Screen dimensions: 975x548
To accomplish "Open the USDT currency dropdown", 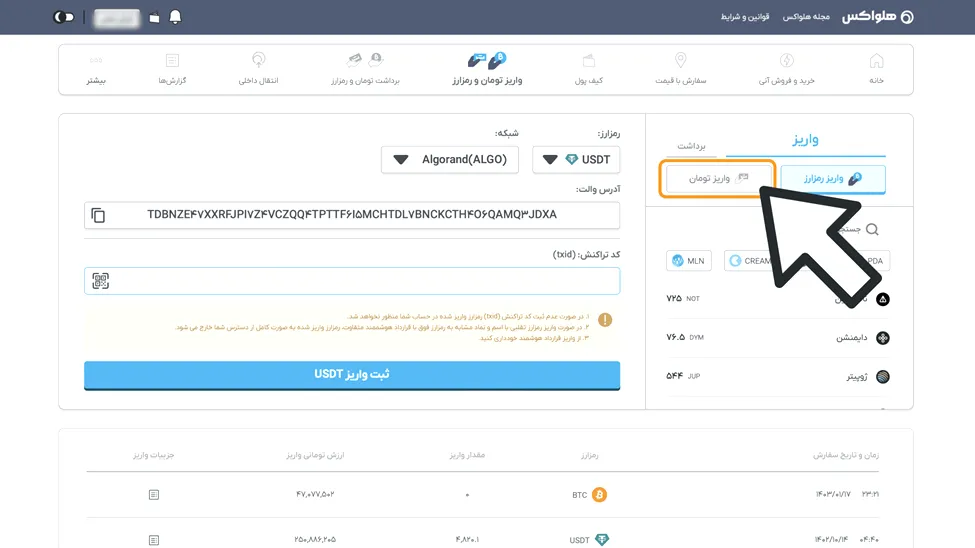I will pyautogui.click(x=576, y=160).
